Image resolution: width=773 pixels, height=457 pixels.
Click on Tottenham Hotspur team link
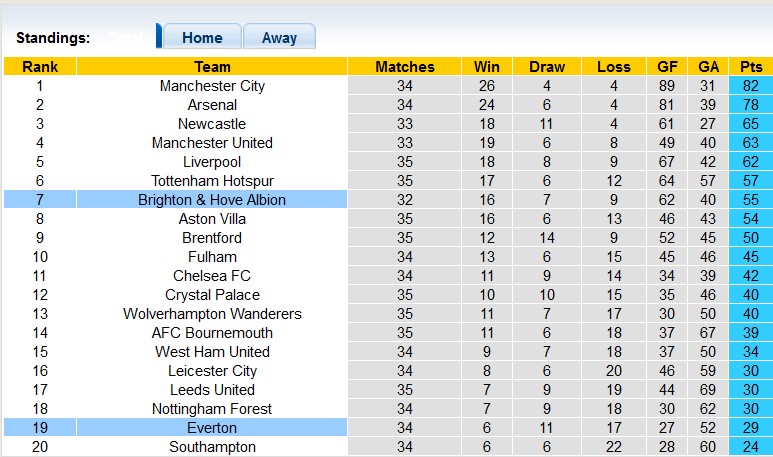point(212,181)
